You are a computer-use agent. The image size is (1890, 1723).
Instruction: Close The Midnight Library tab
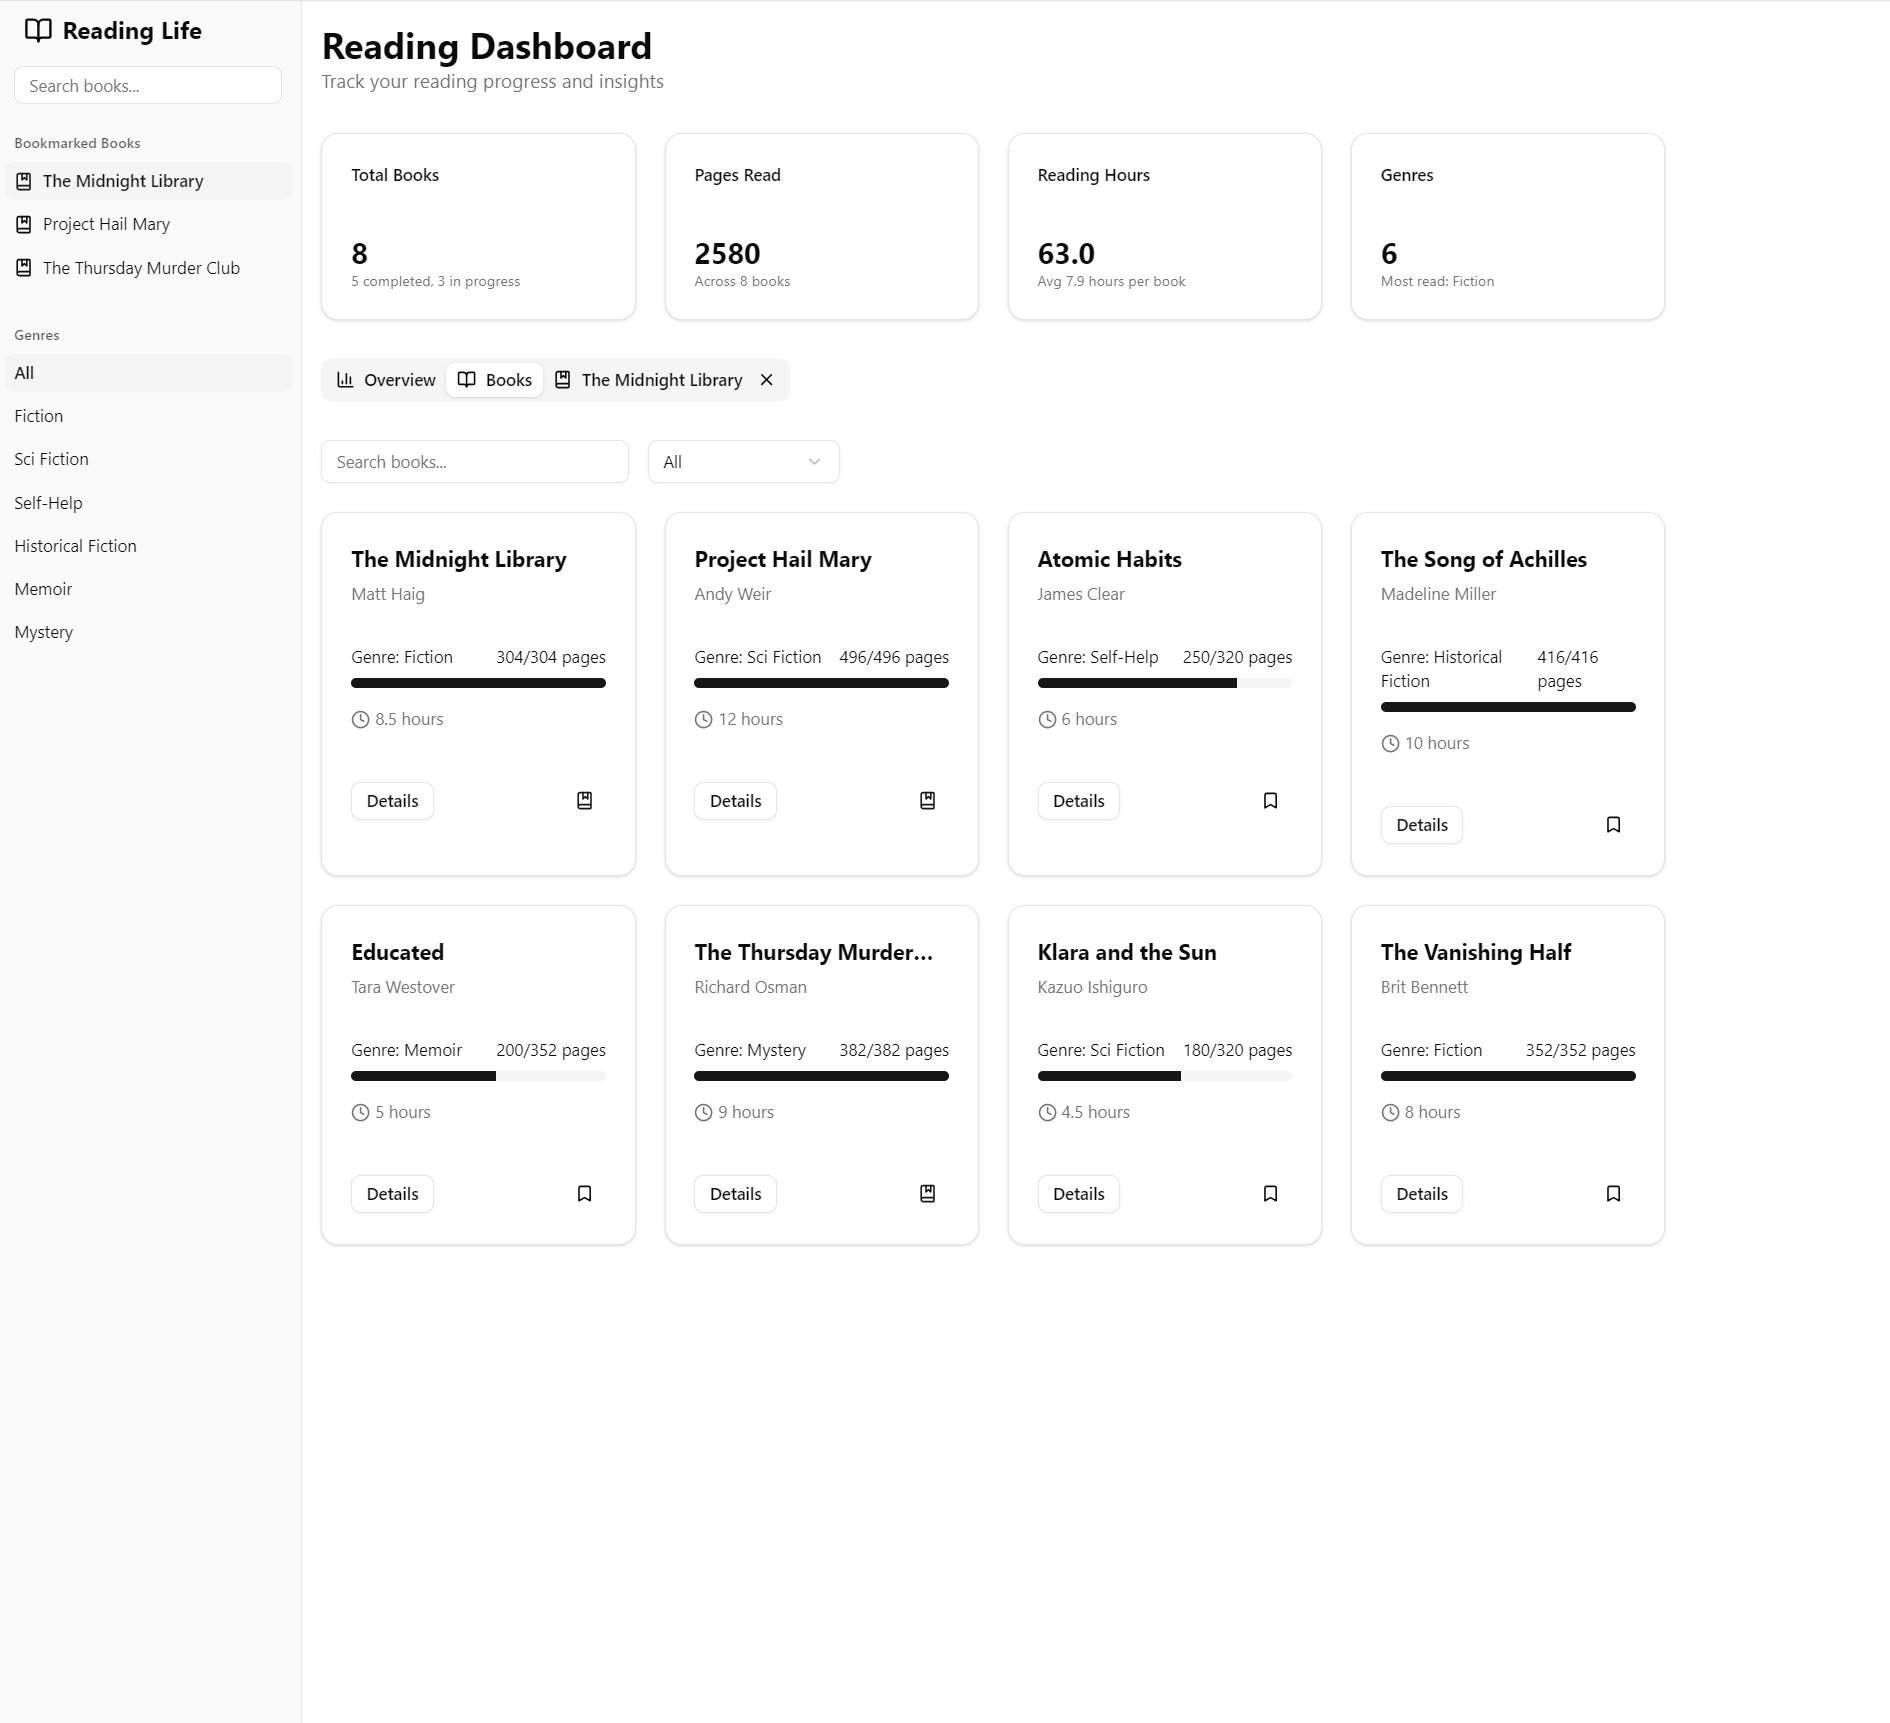(766, 380)
